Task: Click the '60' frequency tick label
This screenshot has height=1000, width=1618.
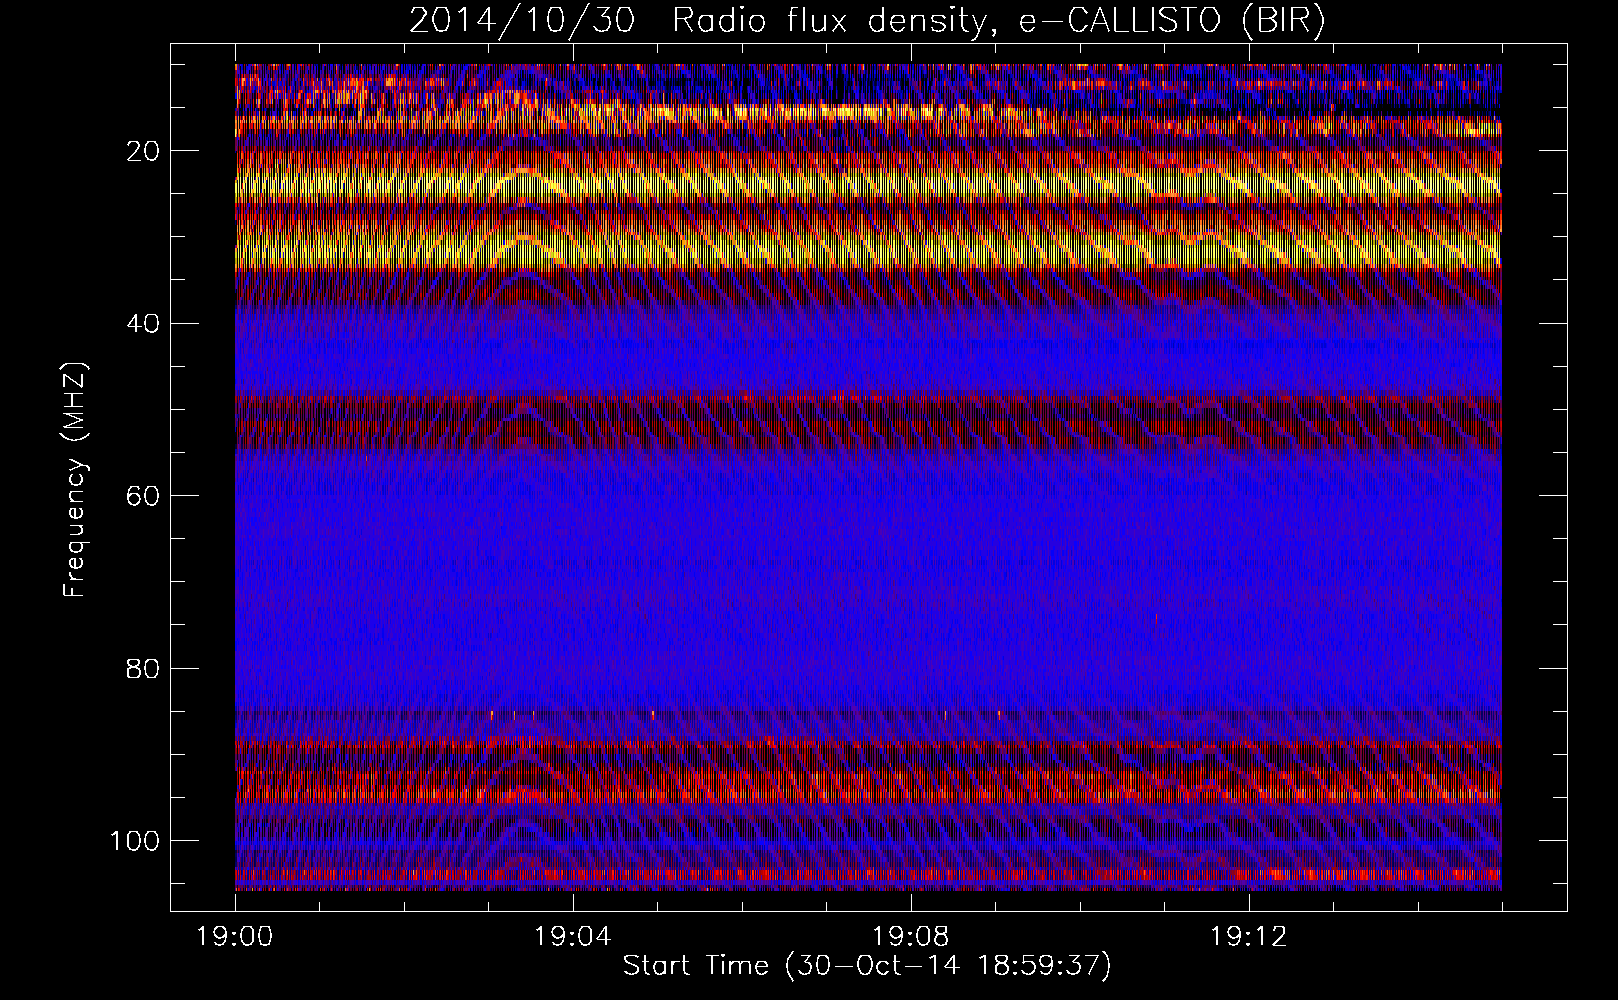Action: coord(144,496)
